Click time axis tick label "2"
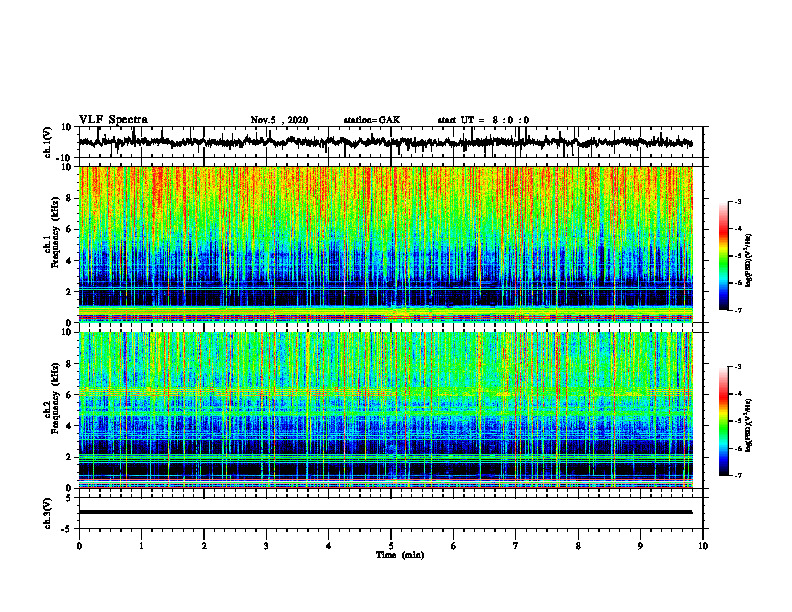The width and height of the screenshot is (792, 612). pos(204,546)
